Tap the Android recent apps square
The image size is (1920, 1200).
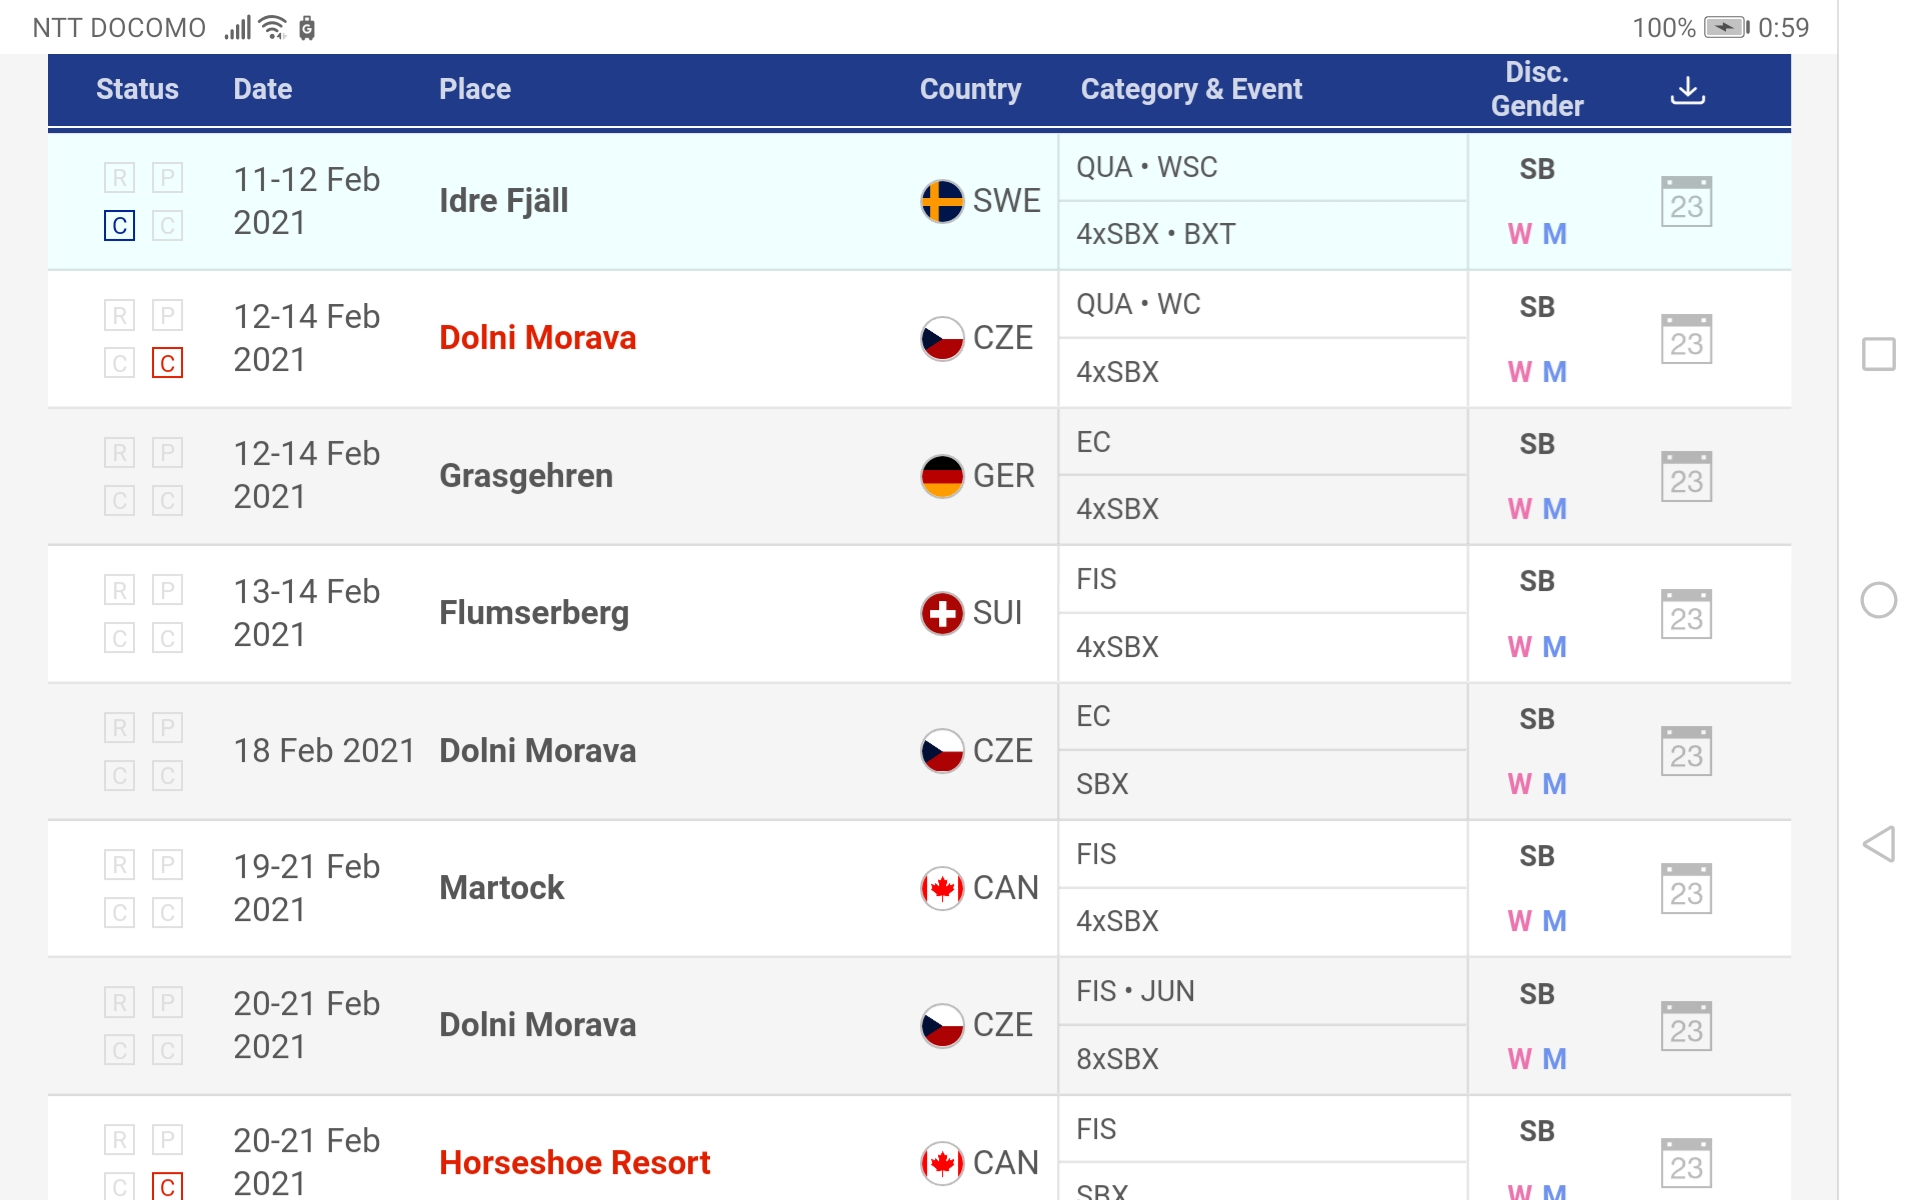1878,354
